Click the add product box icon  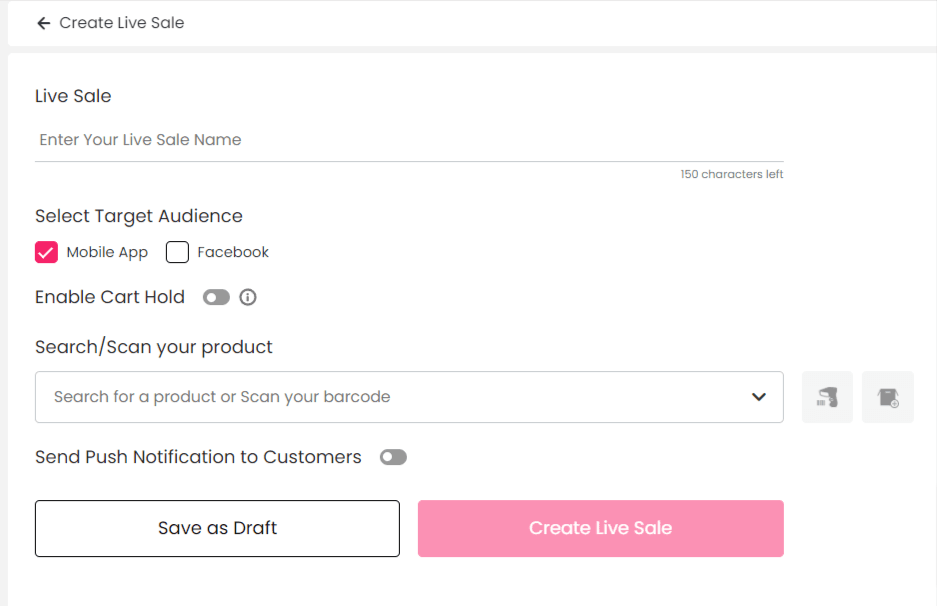887,397
